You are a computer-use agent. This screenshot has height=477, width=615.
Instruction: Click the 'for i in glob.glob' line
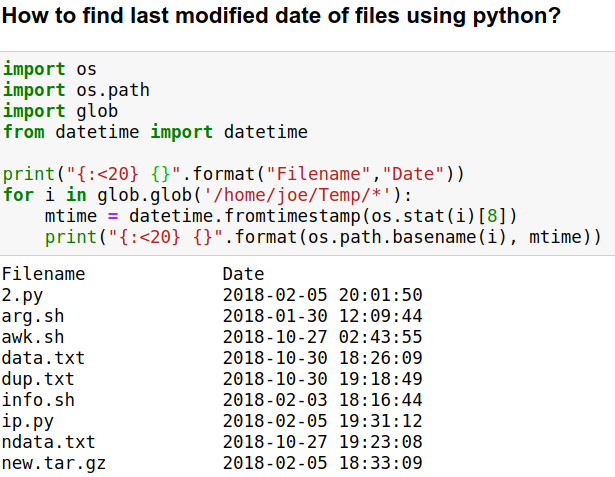(x=207, y=195)
